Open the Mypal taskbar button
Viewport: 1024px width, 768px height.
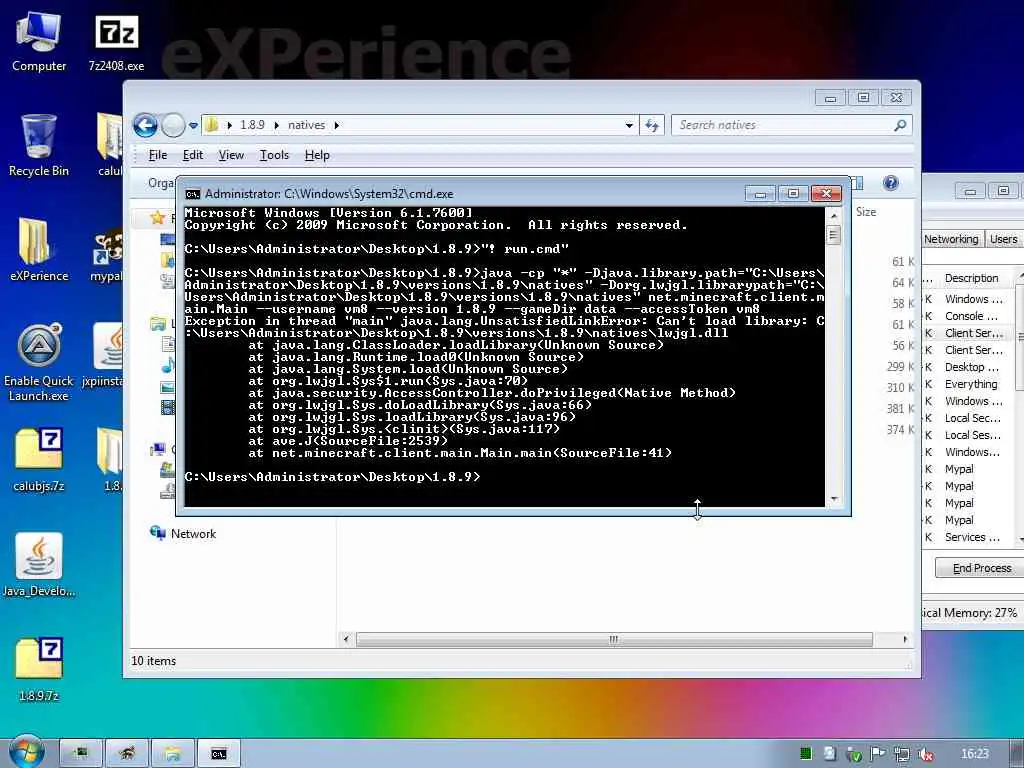[127, 754]
